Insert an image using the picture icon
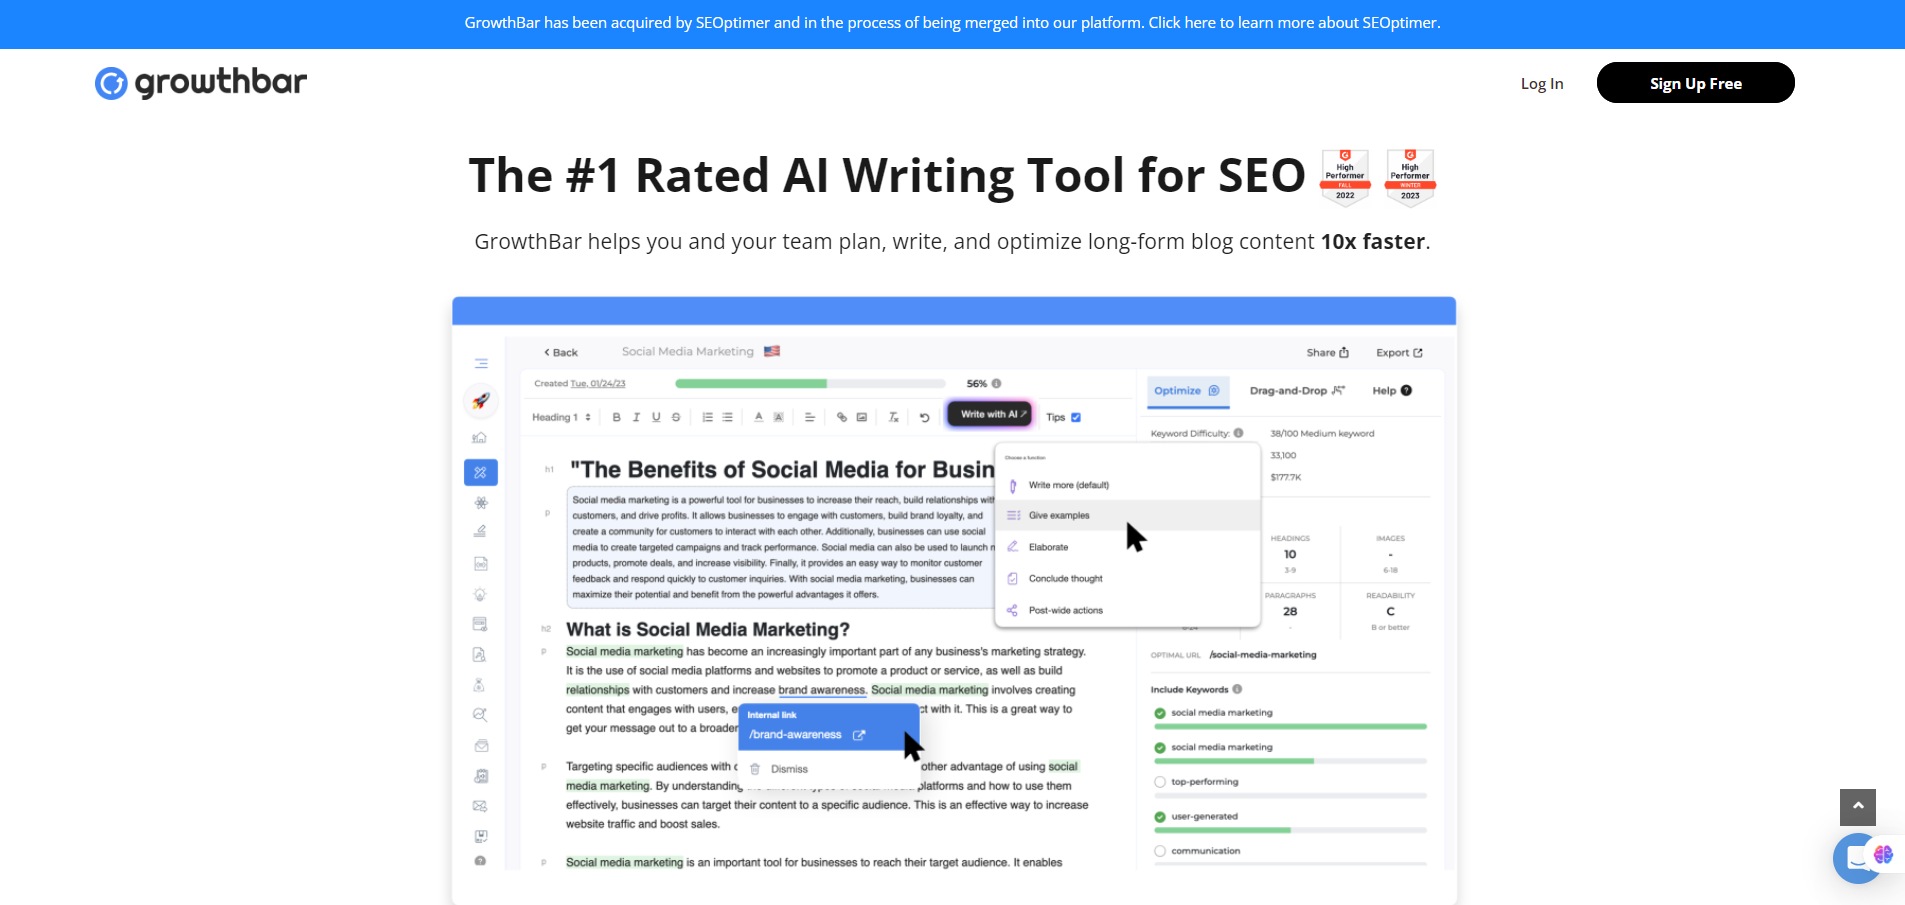Image resolution: width=1905 pixels, height=905 pixels. [x=861, y=418]
